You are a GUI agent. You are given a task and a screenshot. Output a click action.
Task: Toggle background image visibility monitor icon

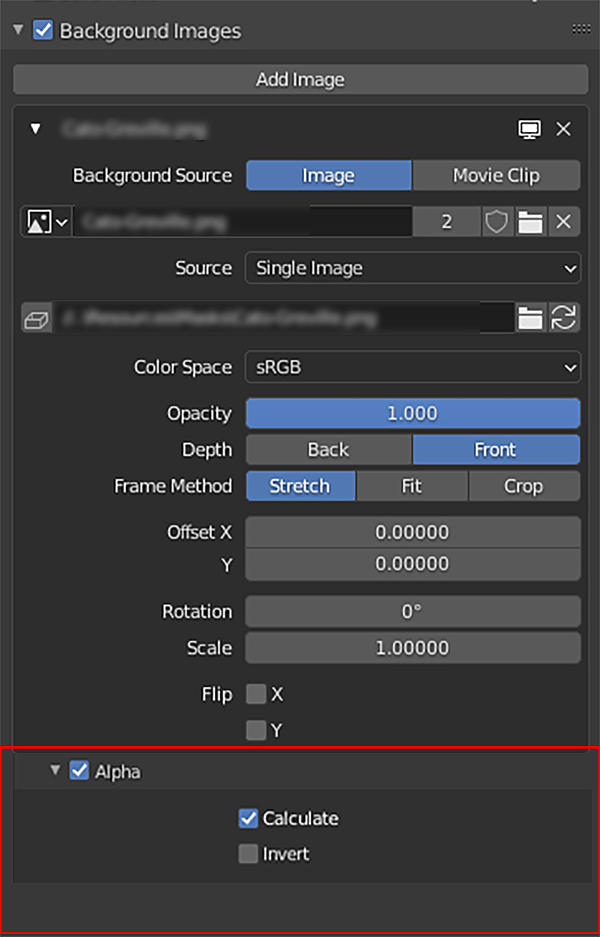tap(529, 128)
